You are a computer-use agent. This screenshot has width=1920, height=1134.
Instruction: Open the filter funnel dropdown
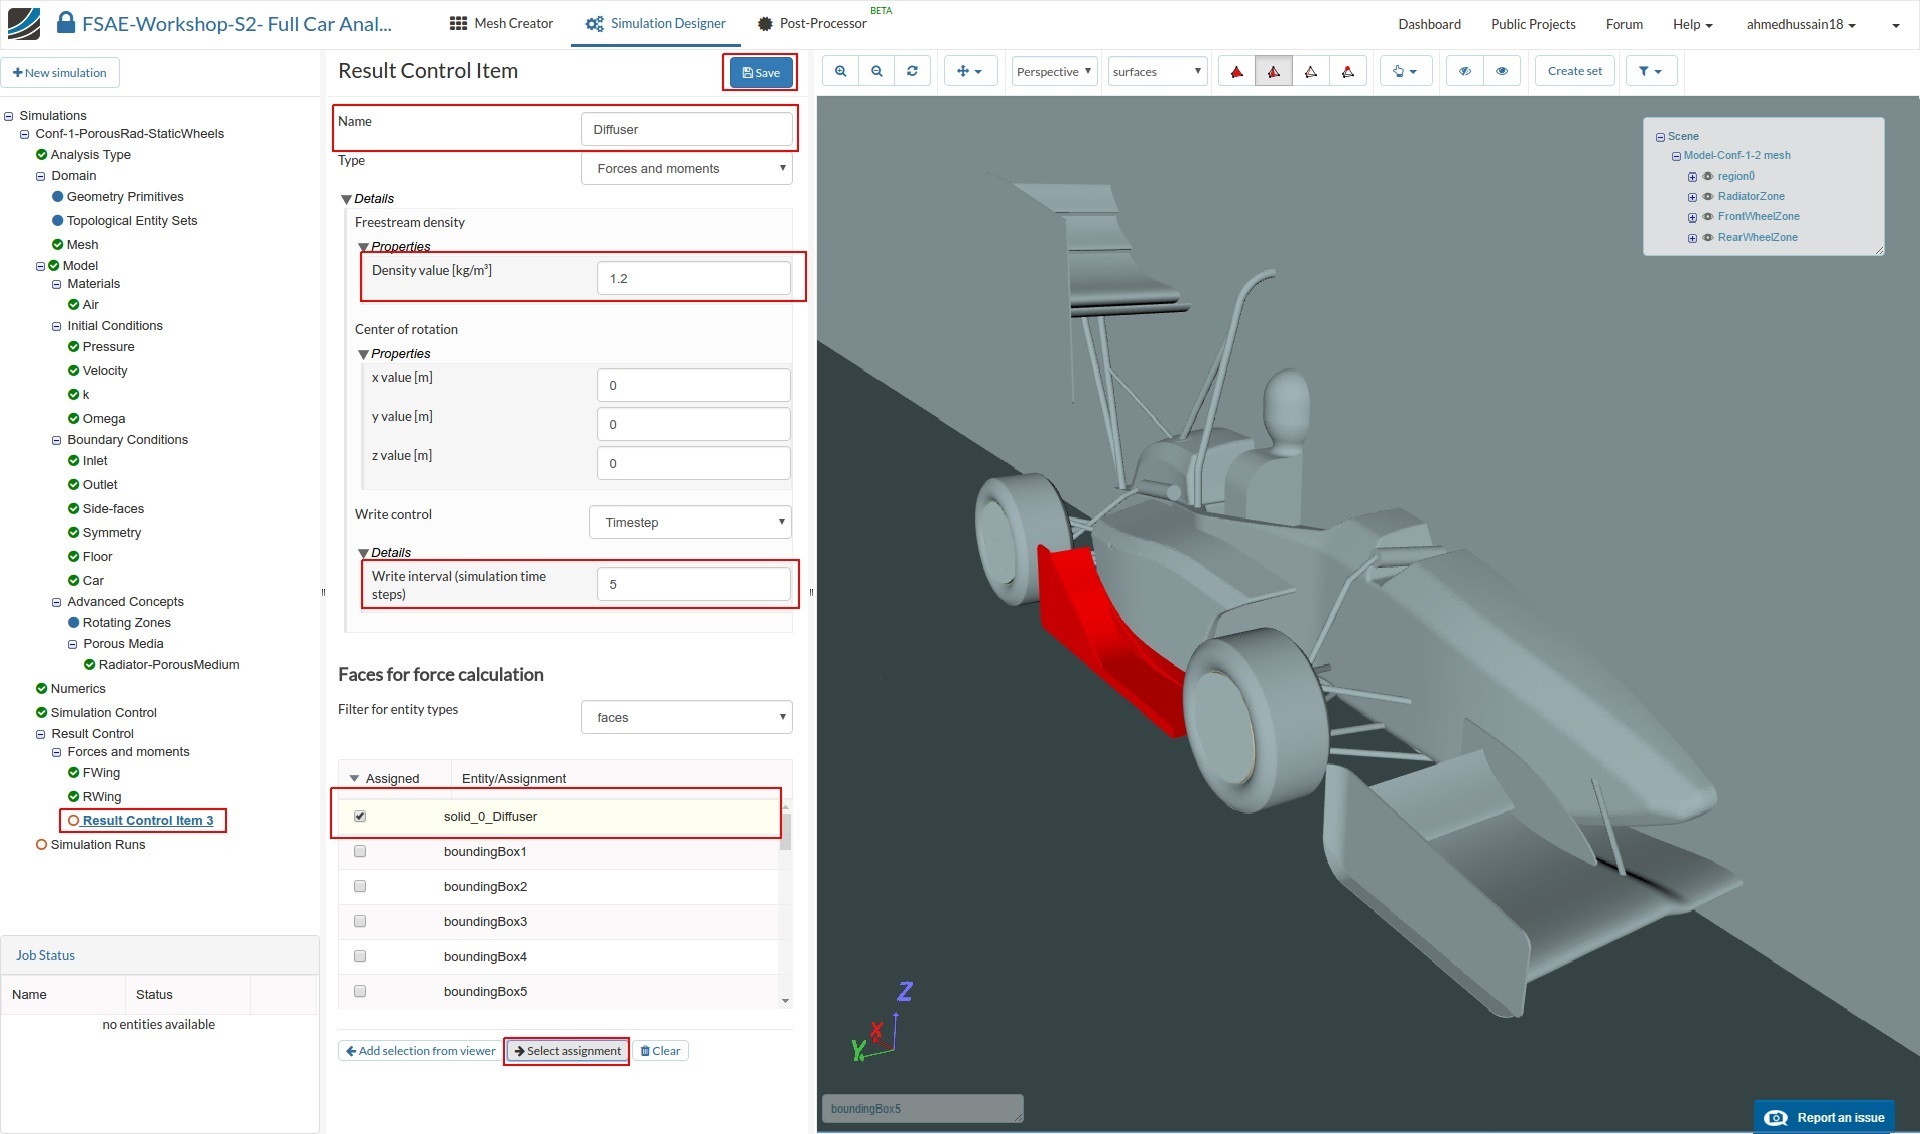pos(1650,71)
